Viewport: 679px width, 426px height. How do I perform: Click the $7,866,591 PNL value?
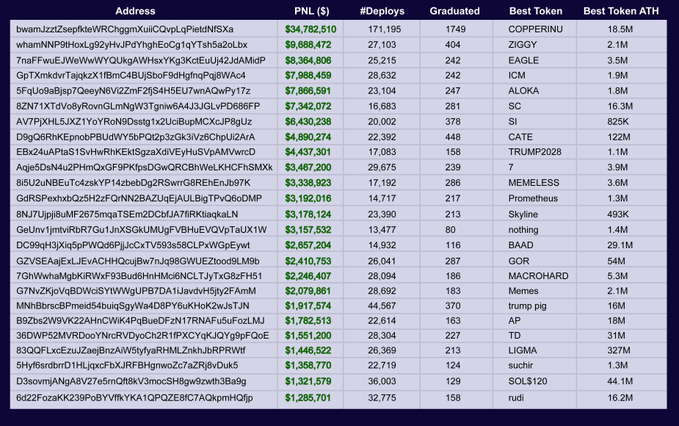(x=308, y=91)
